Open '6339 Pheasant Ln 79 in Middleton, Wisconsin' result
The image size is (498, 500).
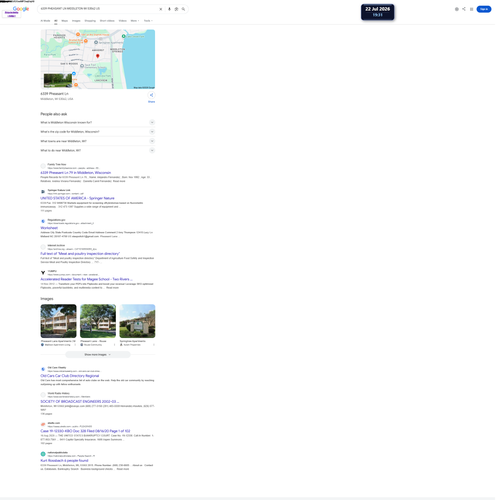point(76,173)
